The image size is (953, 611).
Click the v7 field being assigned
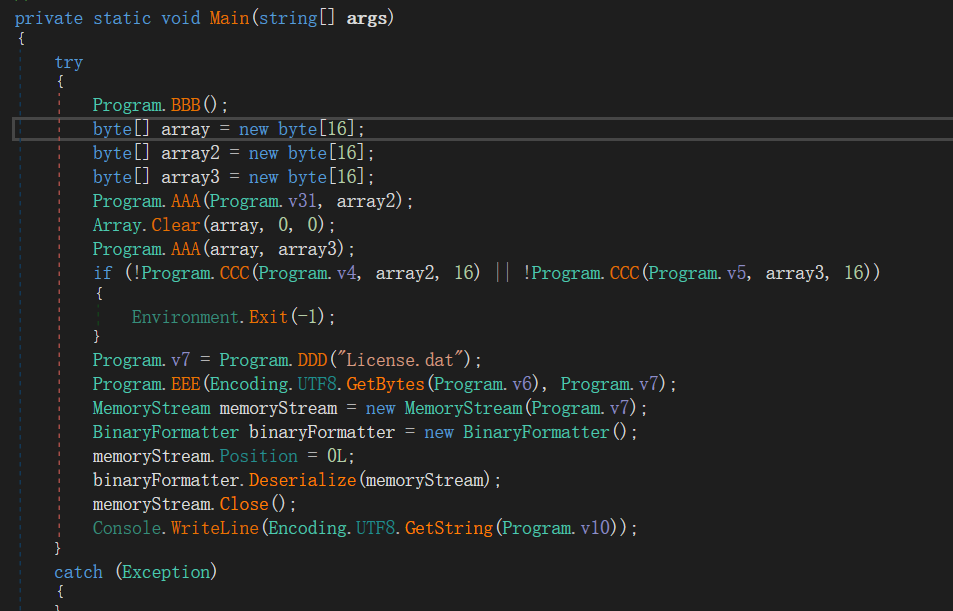point(181,360)
